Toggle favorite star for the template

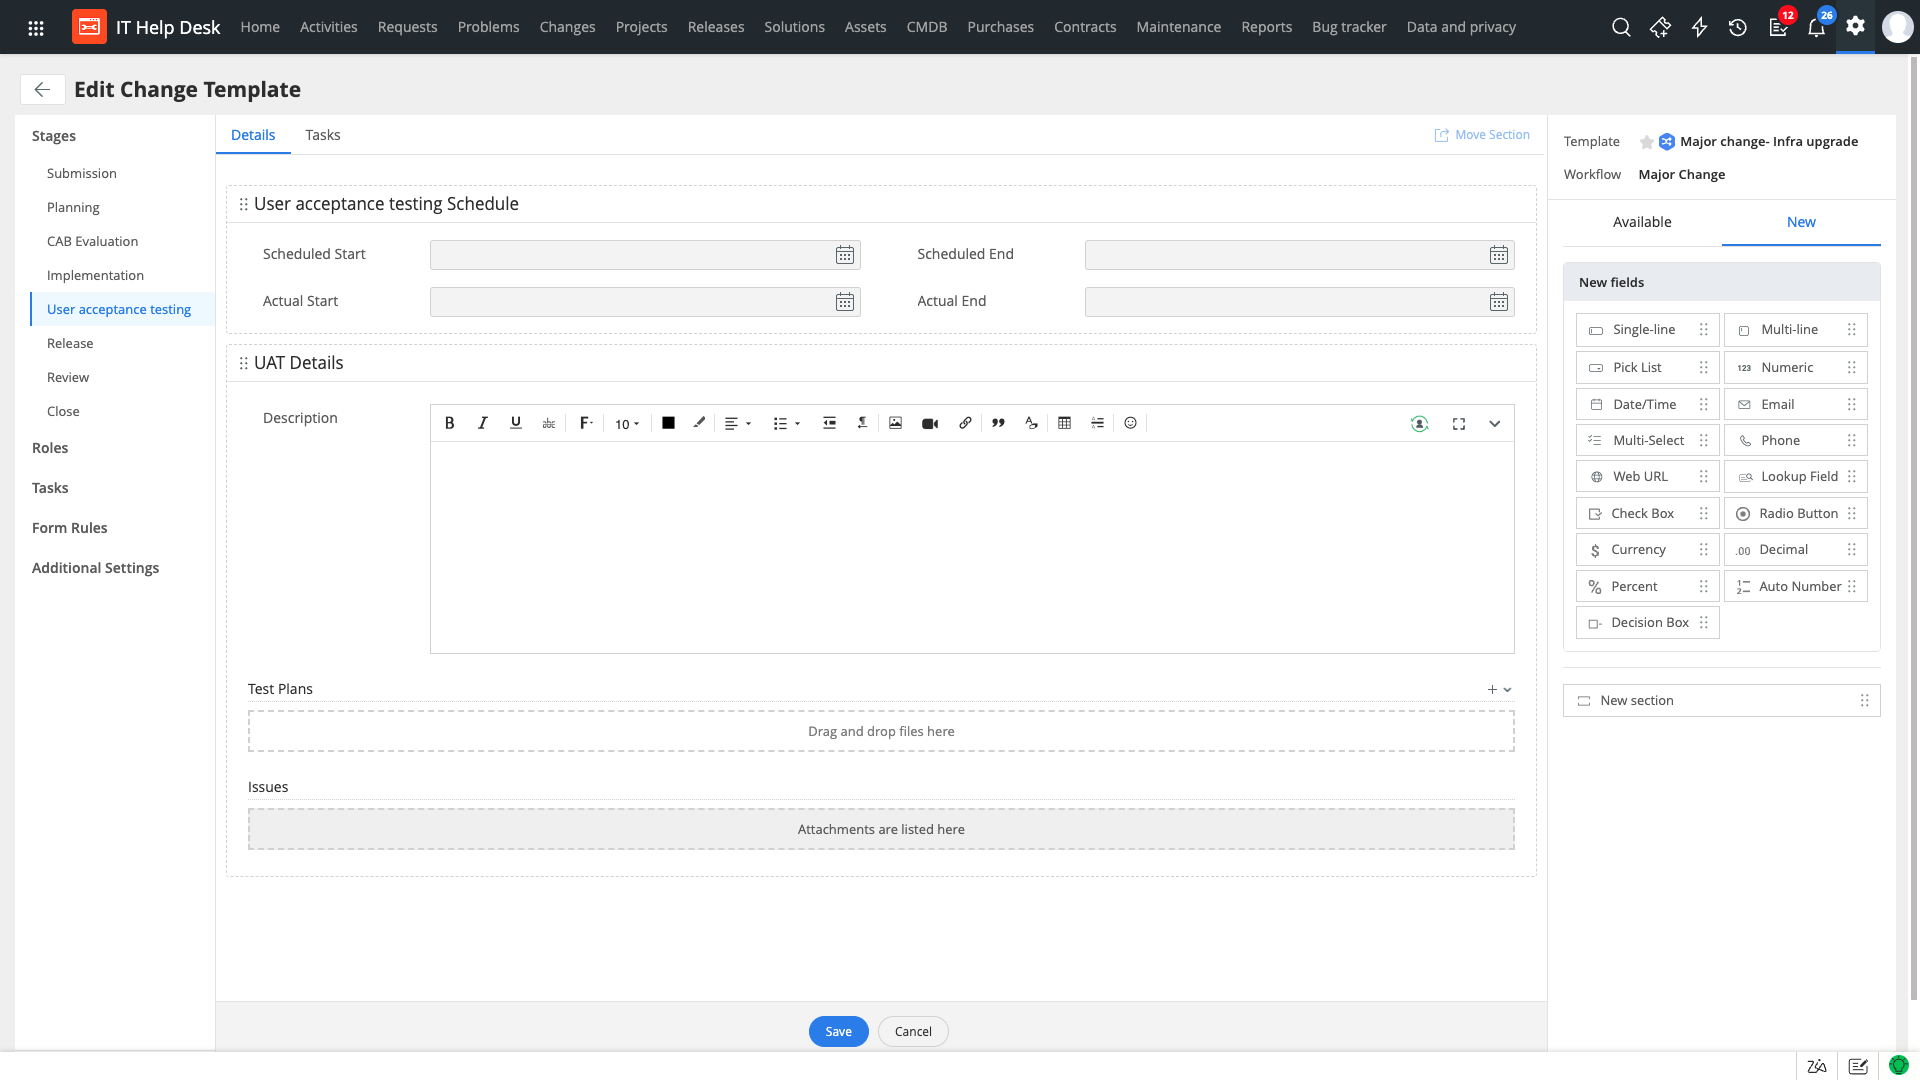coord(1646,142)
